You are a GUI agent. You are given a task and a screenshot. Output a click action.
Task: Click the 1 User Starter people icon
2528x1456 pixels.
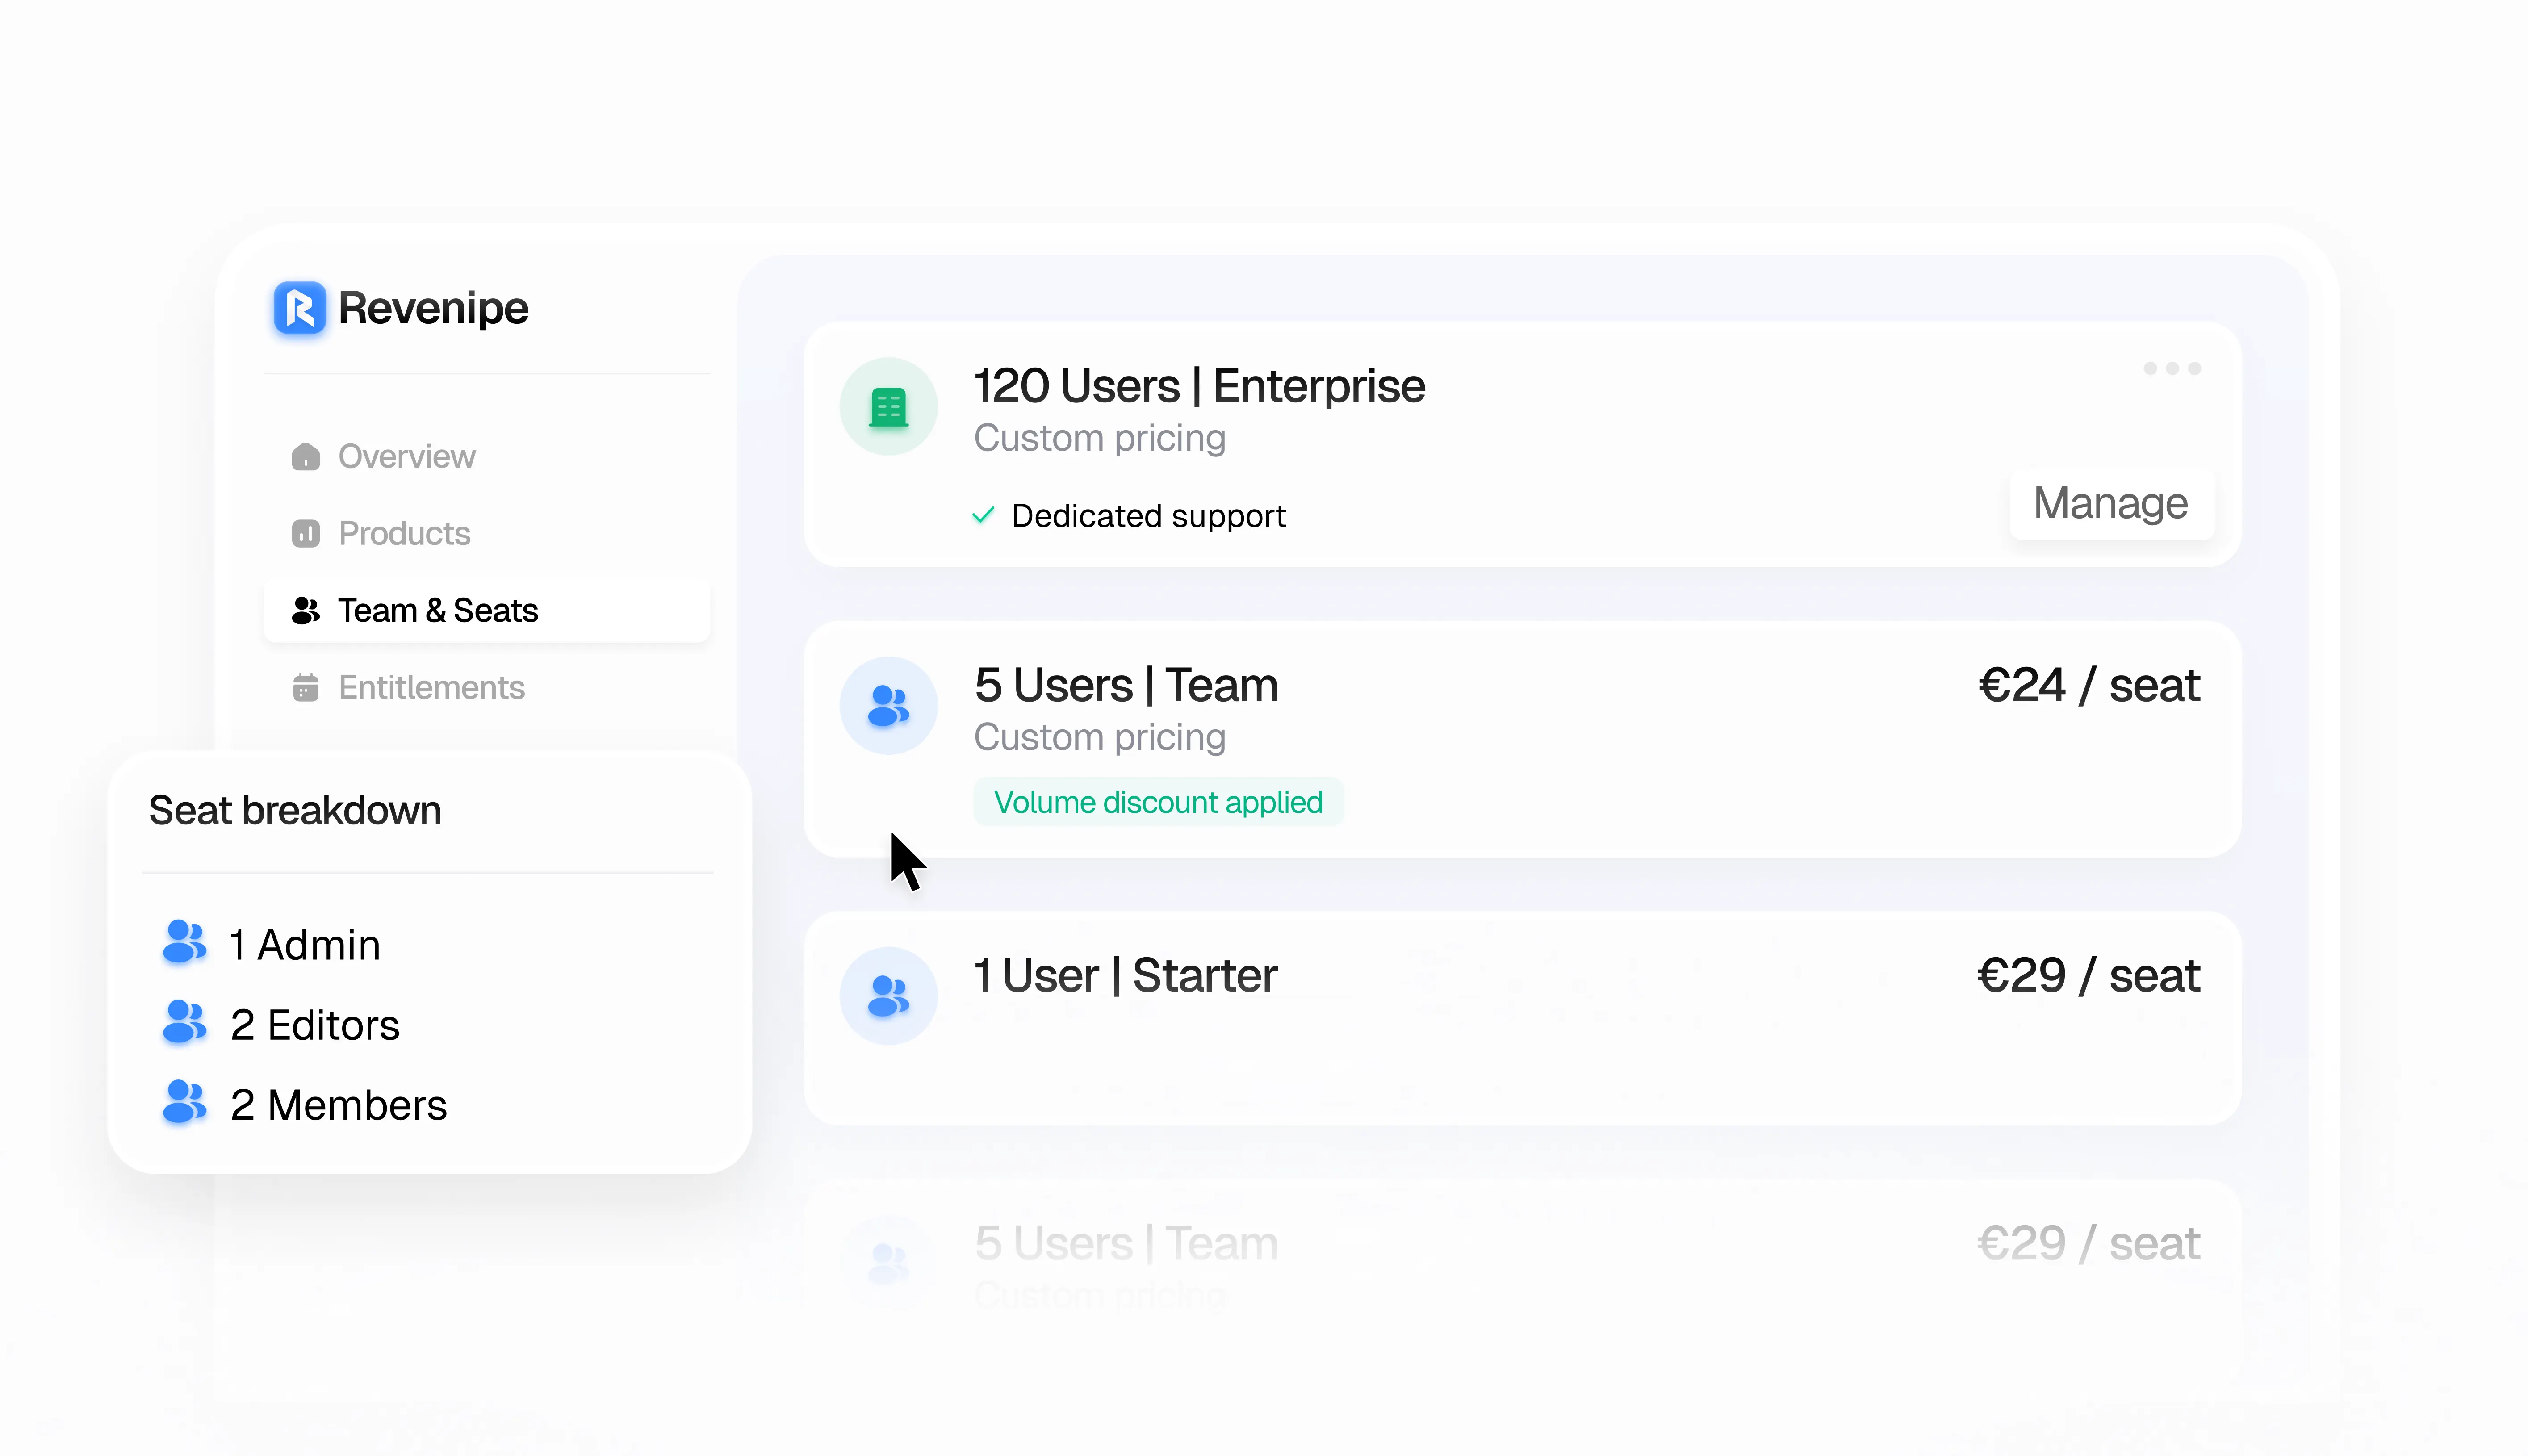tap(888, 995)
